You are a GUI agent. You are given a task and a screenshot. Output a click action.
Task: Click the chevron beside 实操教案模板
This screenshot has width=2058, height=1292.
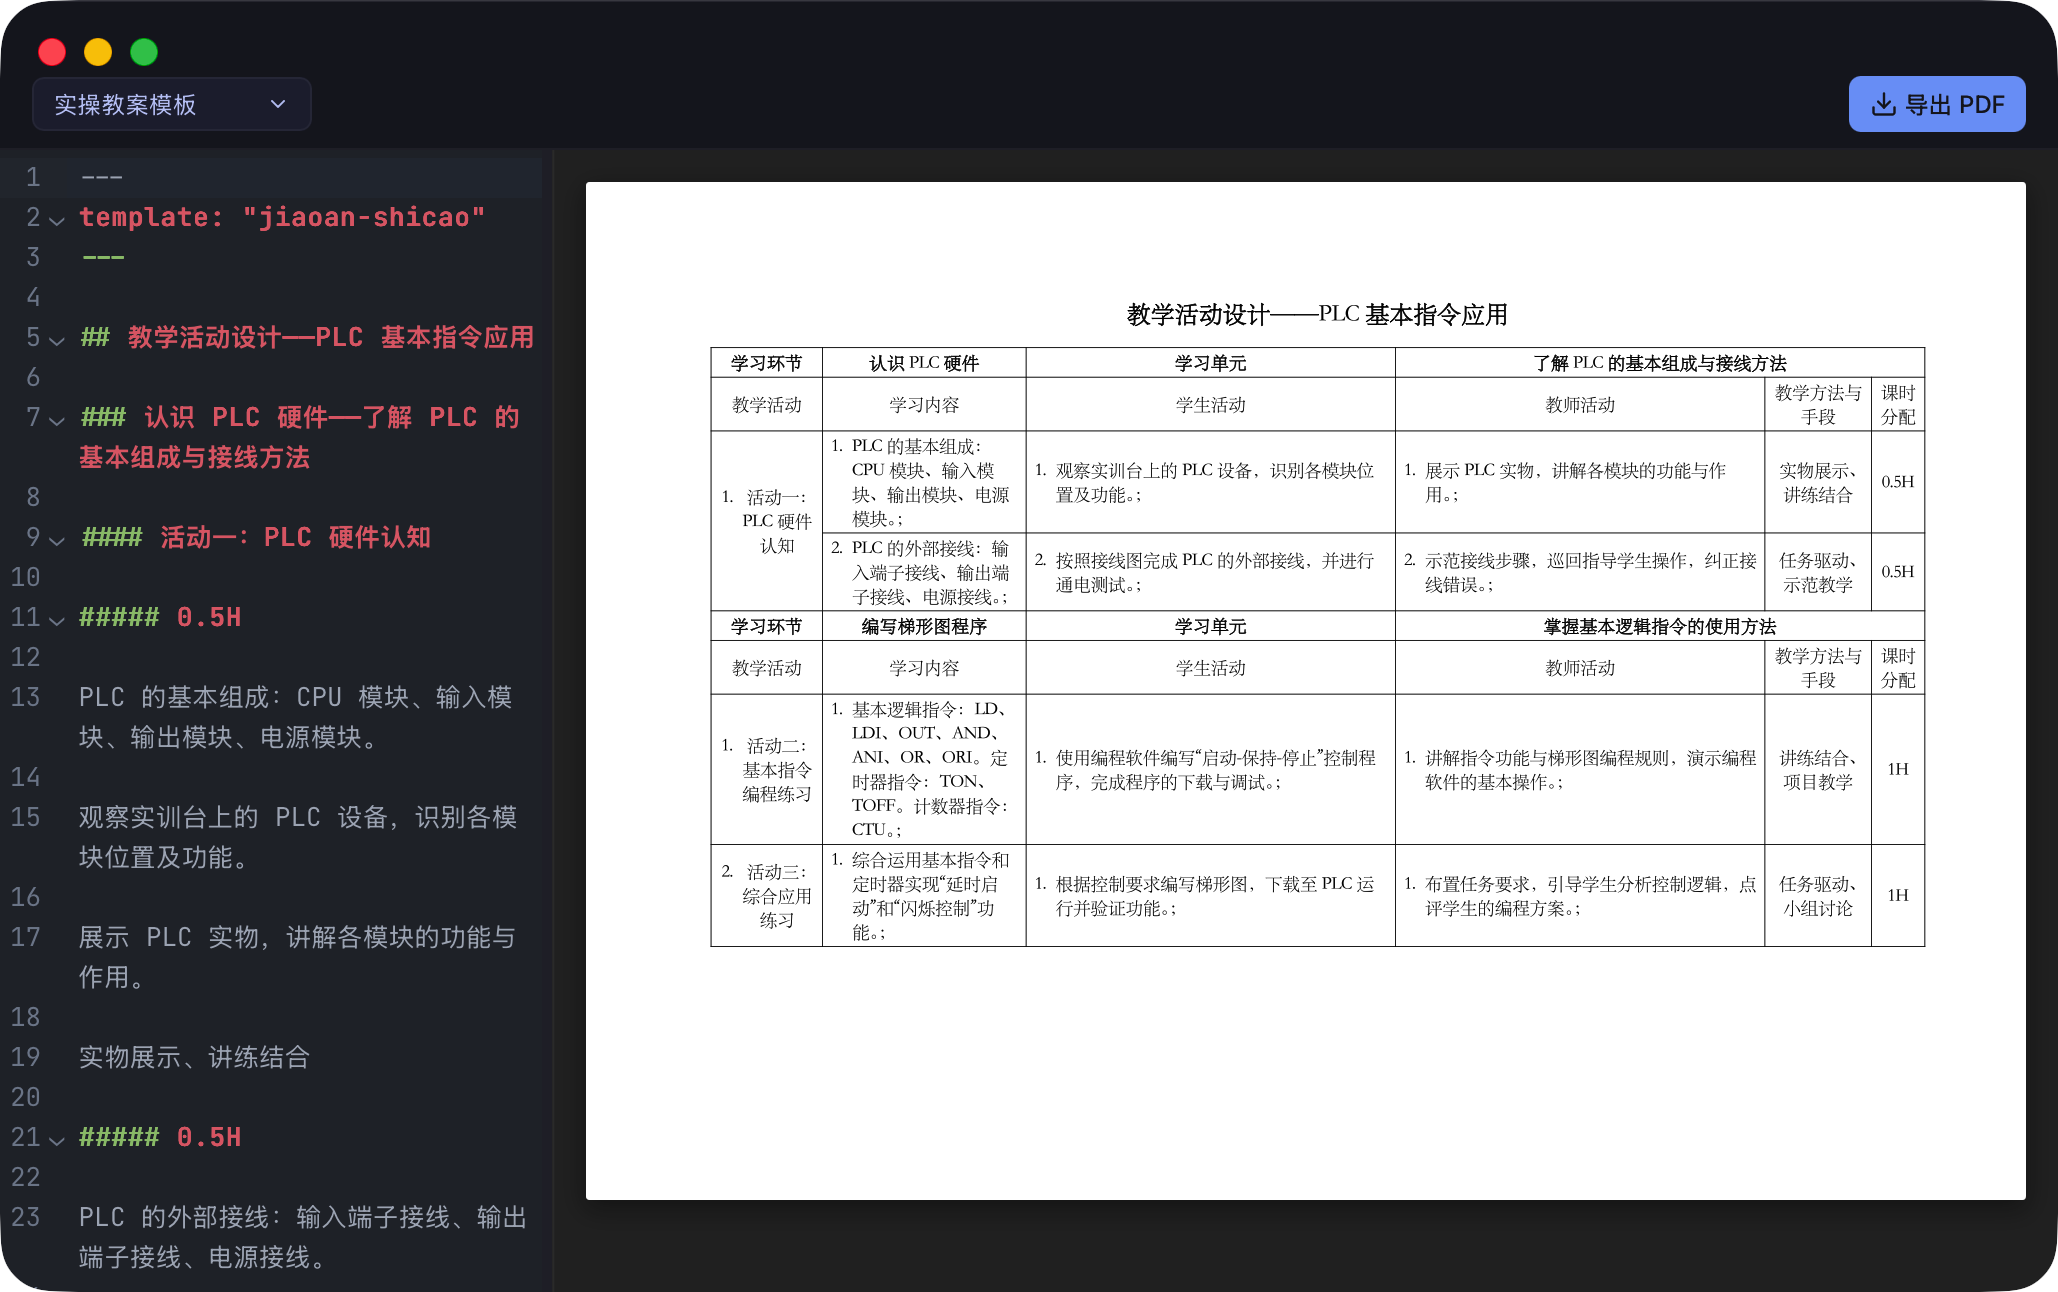click(x=277, y=103)
